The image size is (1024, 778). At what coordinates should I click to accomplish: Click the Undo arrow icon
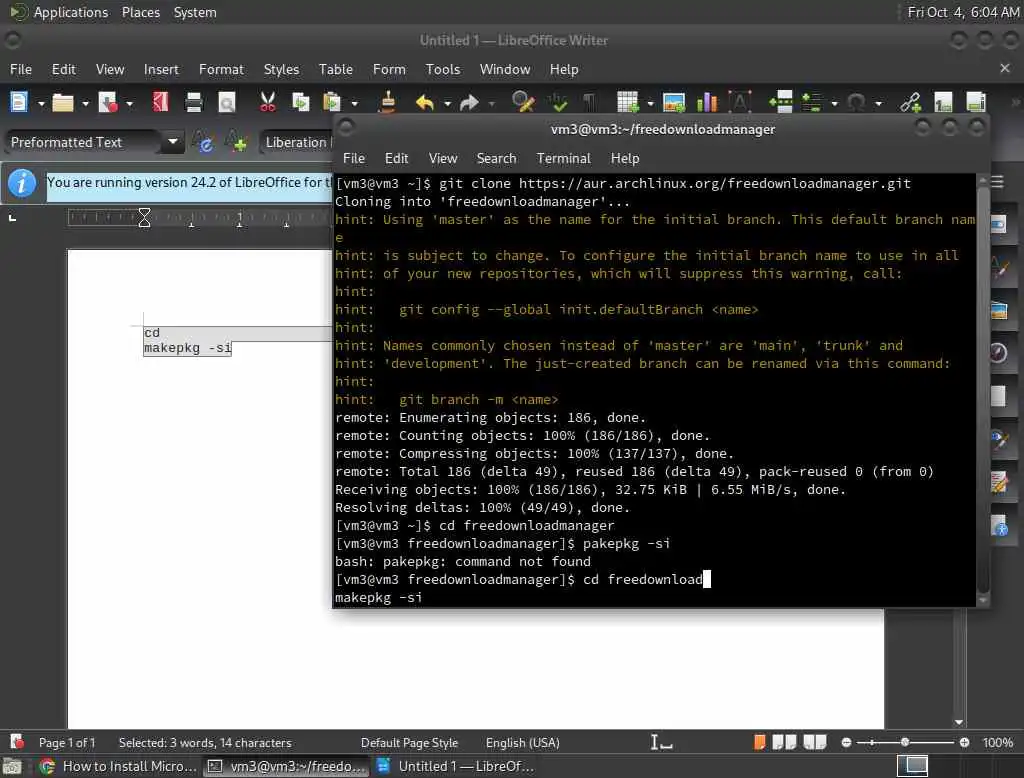click(x=425, y=103)
